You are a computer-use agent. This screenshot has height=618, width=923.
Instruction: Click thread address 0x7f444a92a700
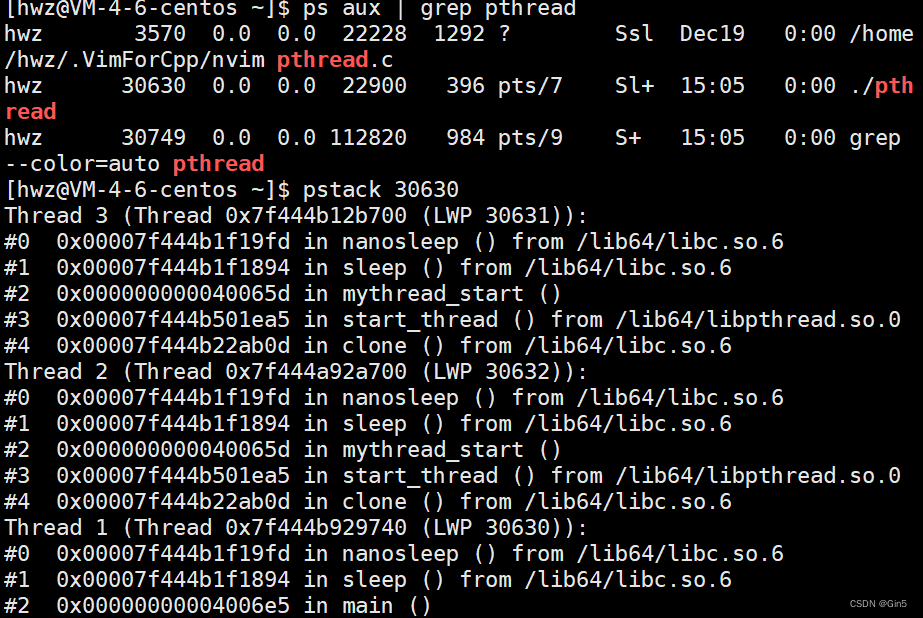click(316, 371)
